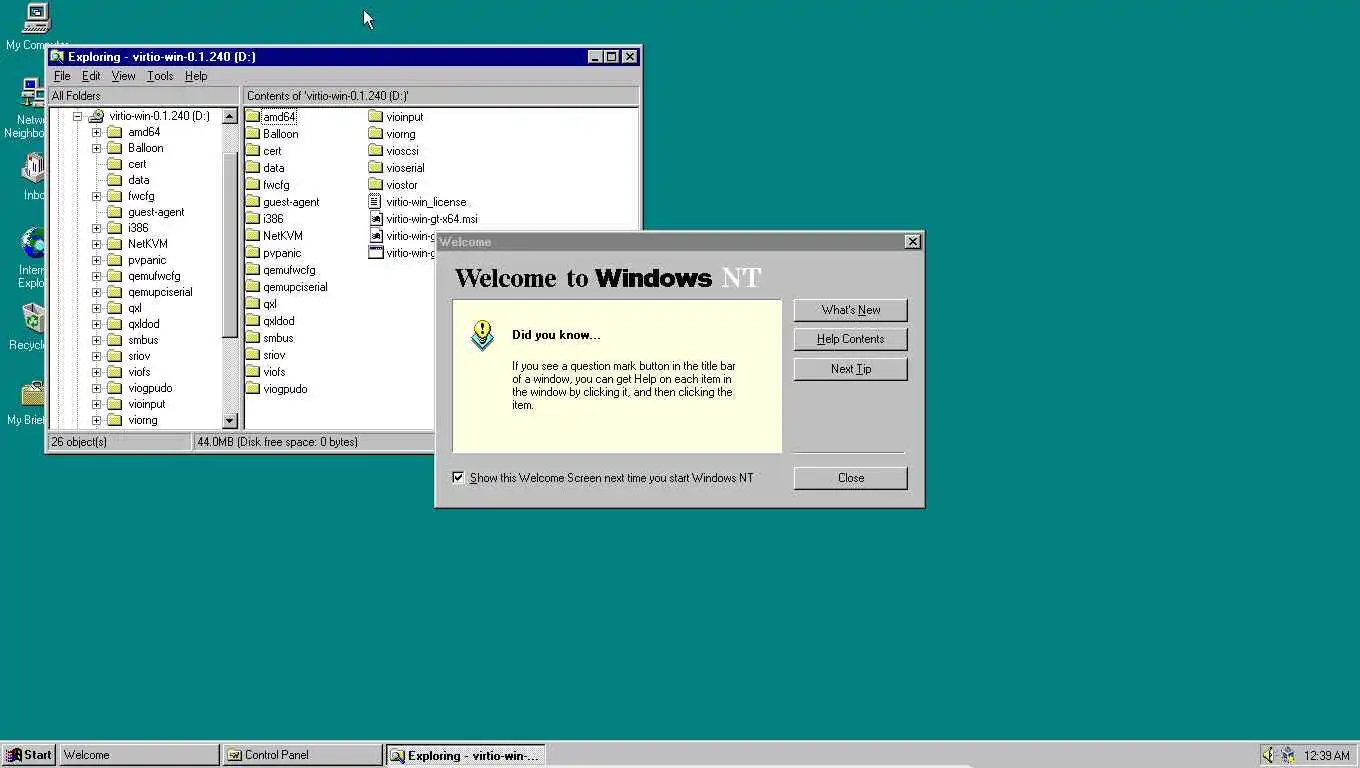The height and width of the screenshot is (768, 1360).
Task: Click the Exploring taskbar button
Action: (x=465, y=755)
